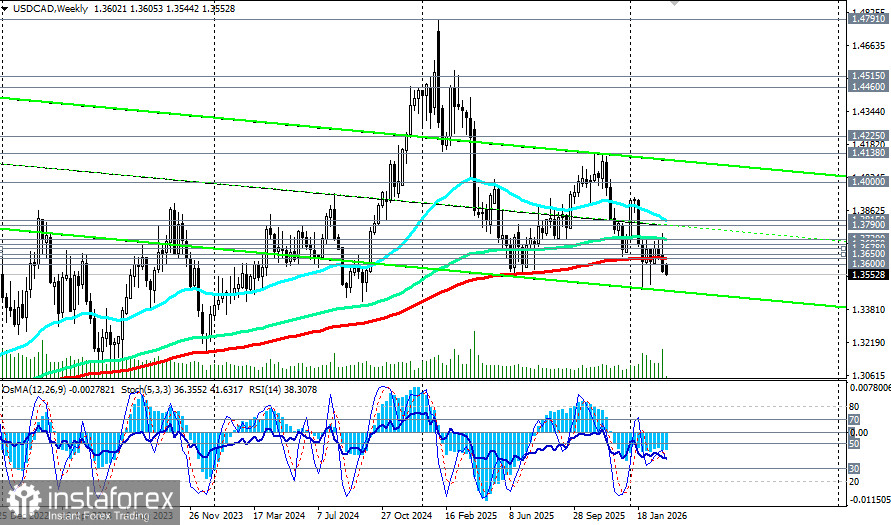Click the USDCAD,Weekly chart title

point(49,9)
